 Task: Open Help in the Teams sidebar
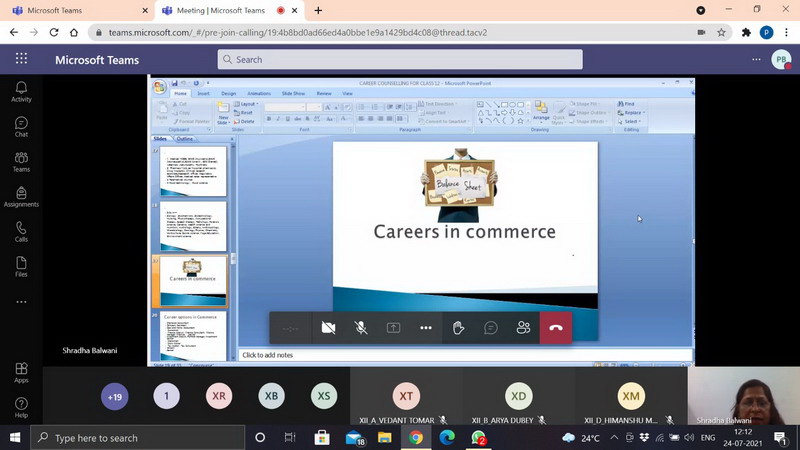[21, 408]
